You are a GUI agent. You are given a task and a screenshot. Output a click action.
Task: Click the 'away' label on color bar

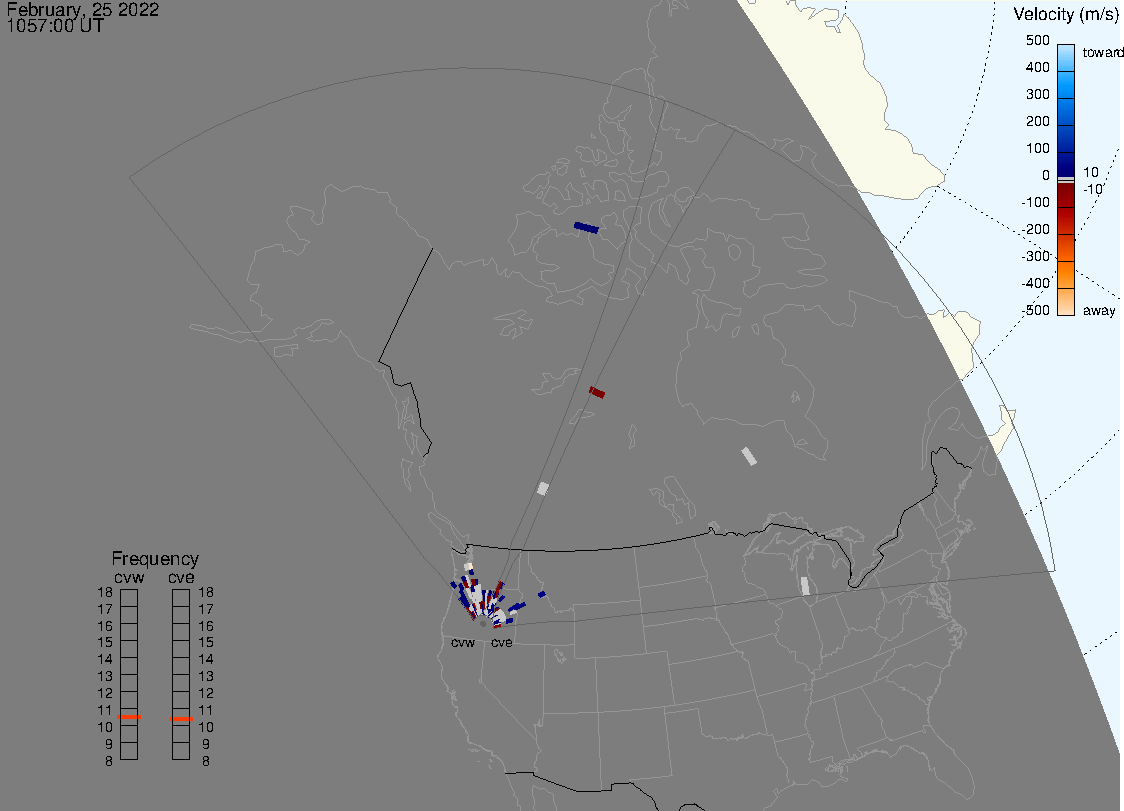point(1099,310)
